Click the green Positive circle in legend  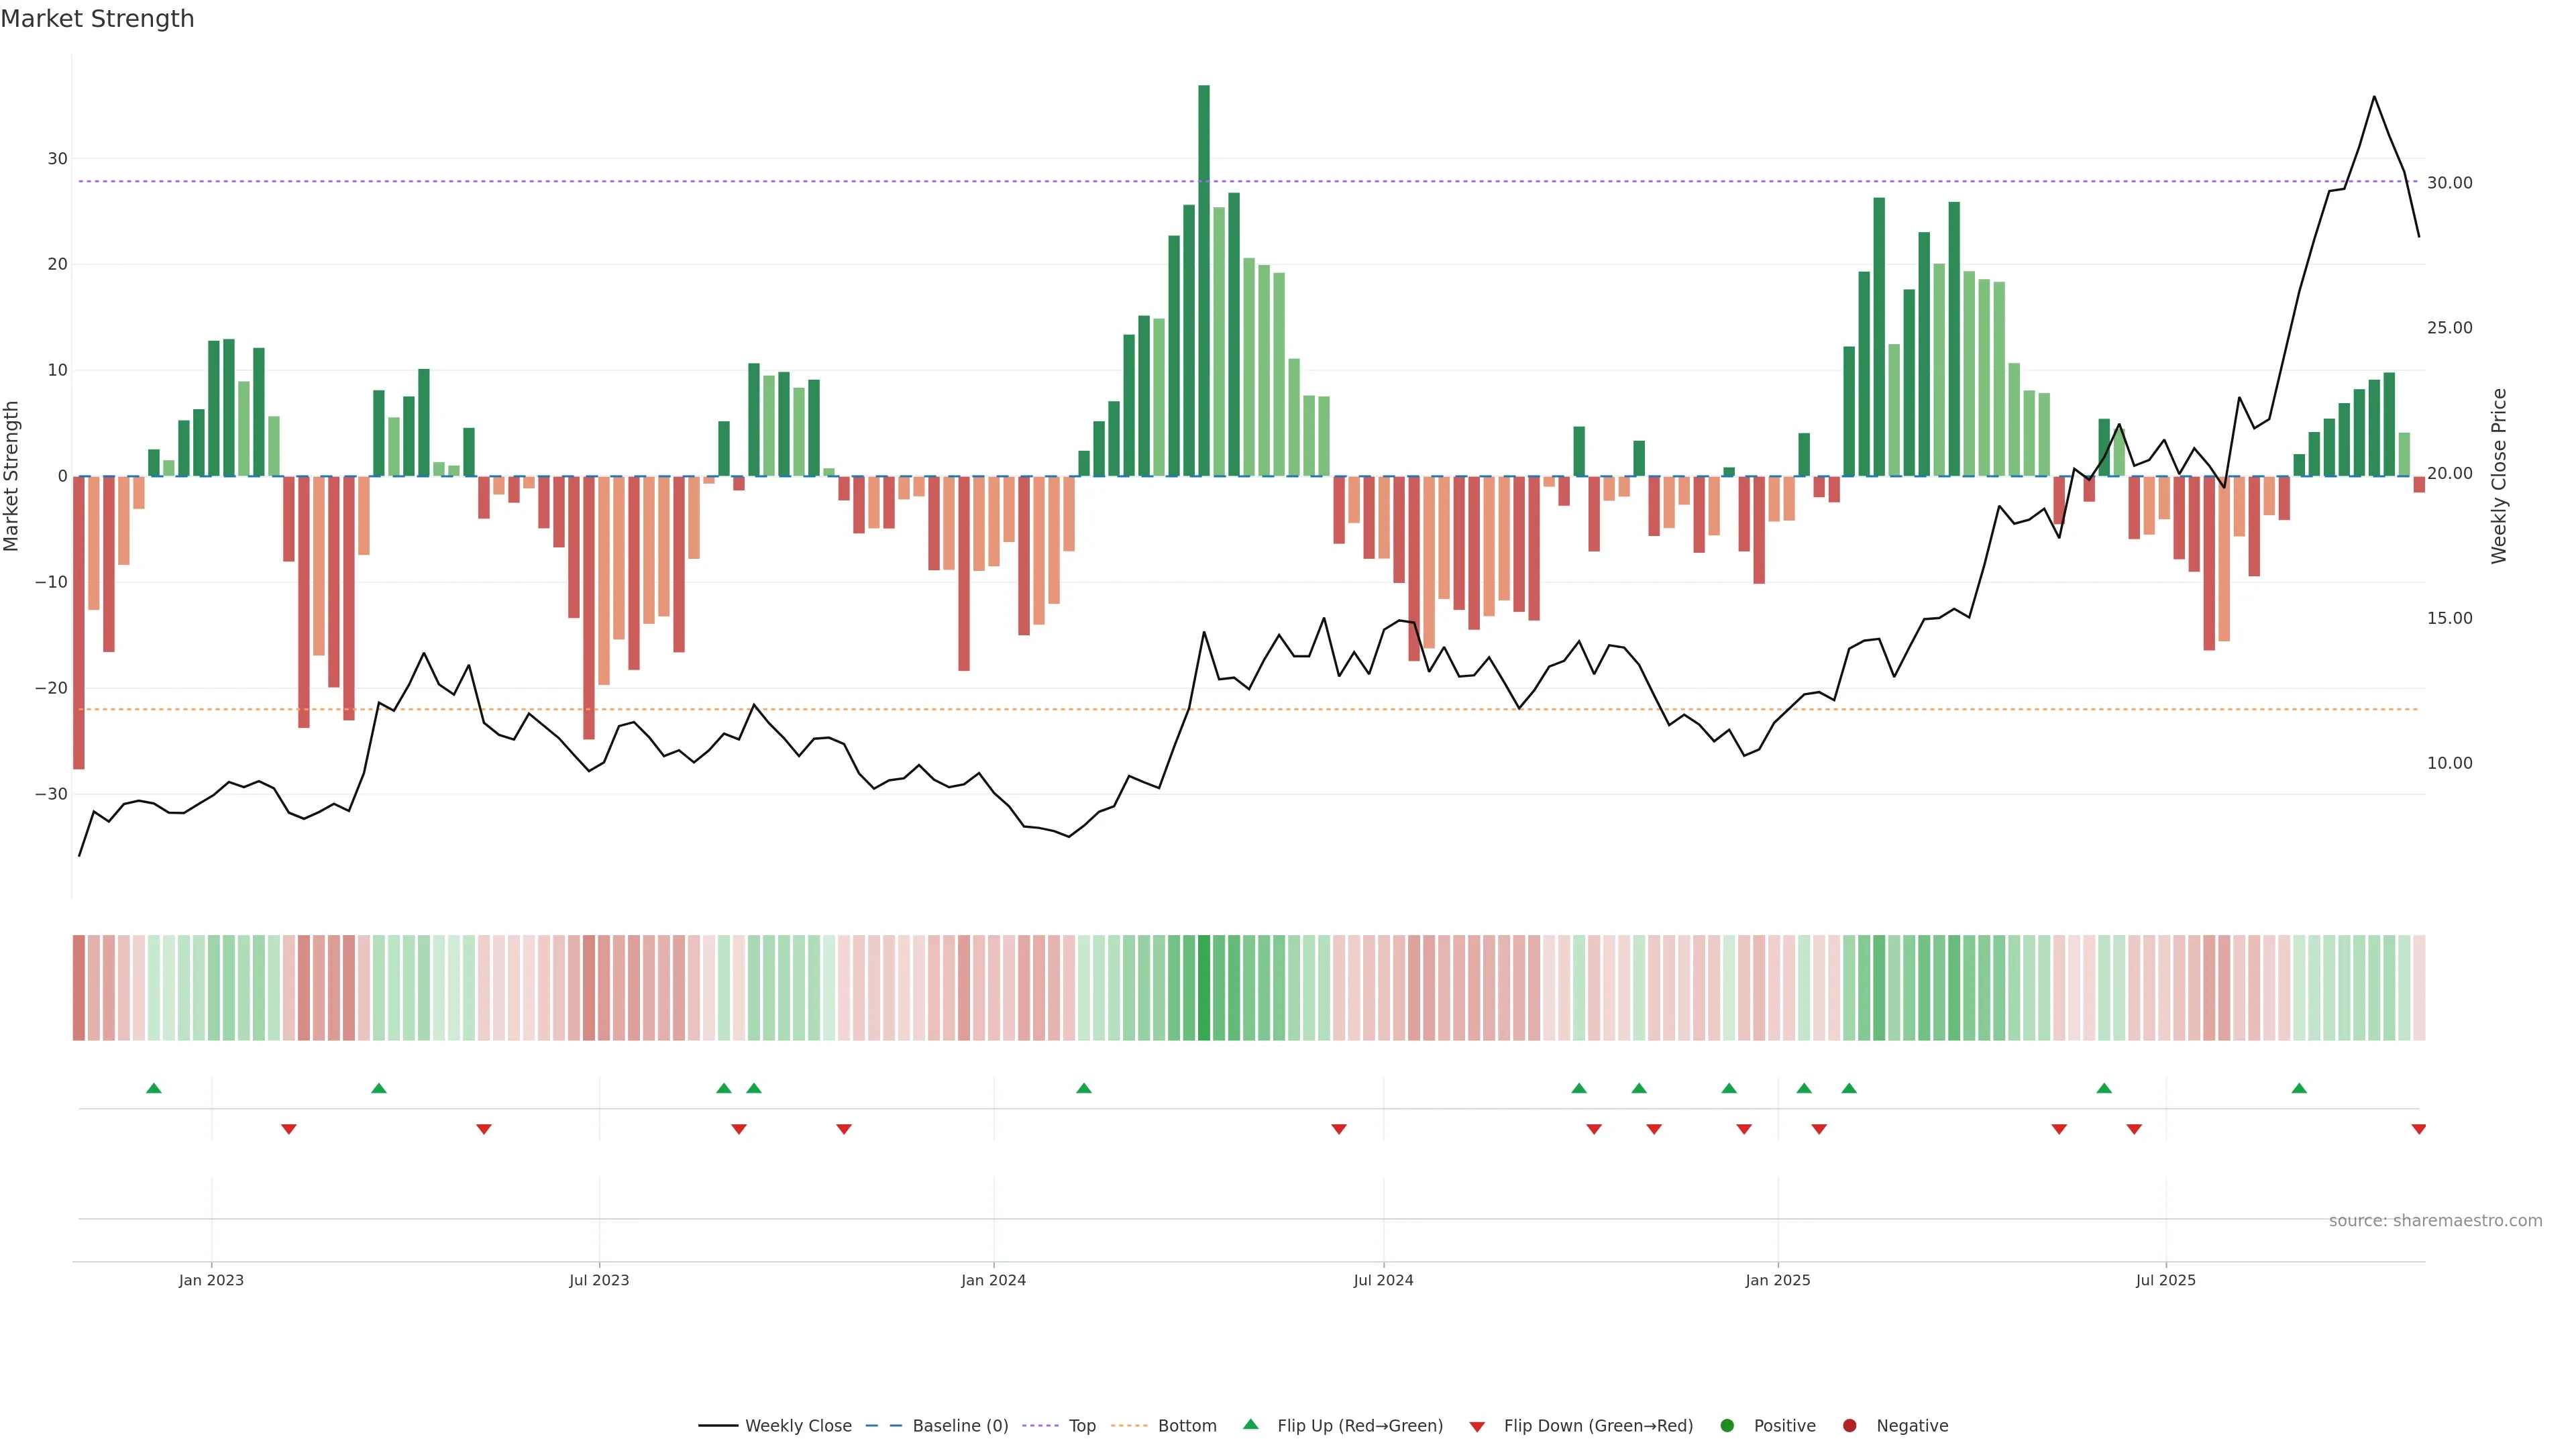(1727, 1426)
